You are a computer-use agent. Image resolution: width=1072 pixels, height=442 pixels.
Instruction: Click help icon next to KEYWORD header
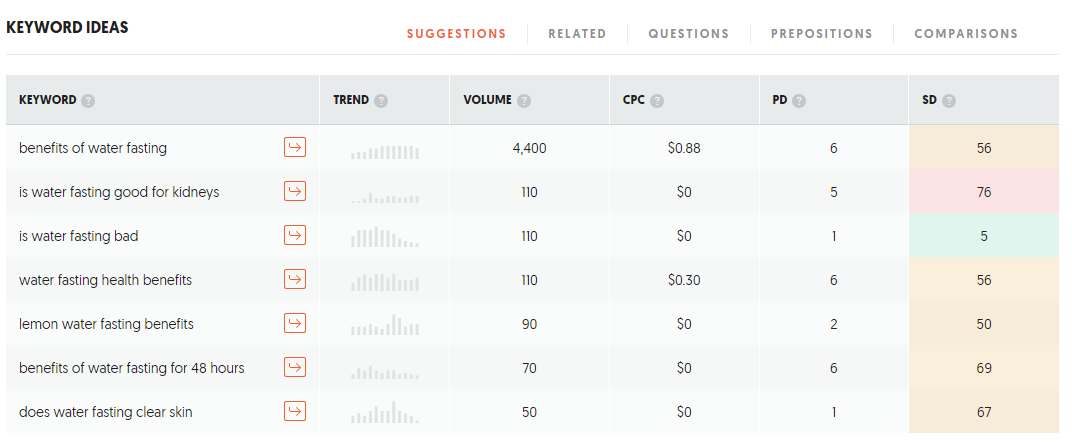[88, 100]
